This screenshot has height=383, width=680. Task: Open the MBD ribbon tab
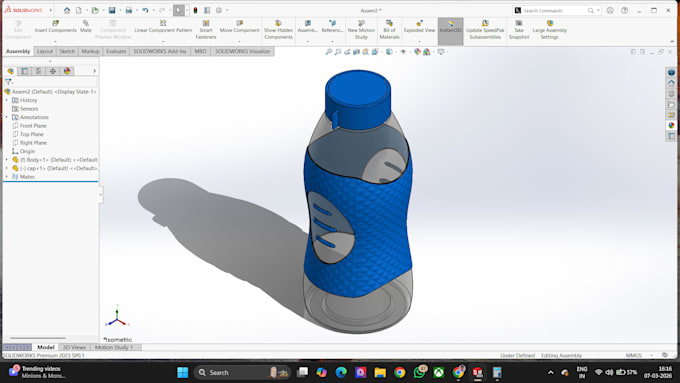point(200,51)
